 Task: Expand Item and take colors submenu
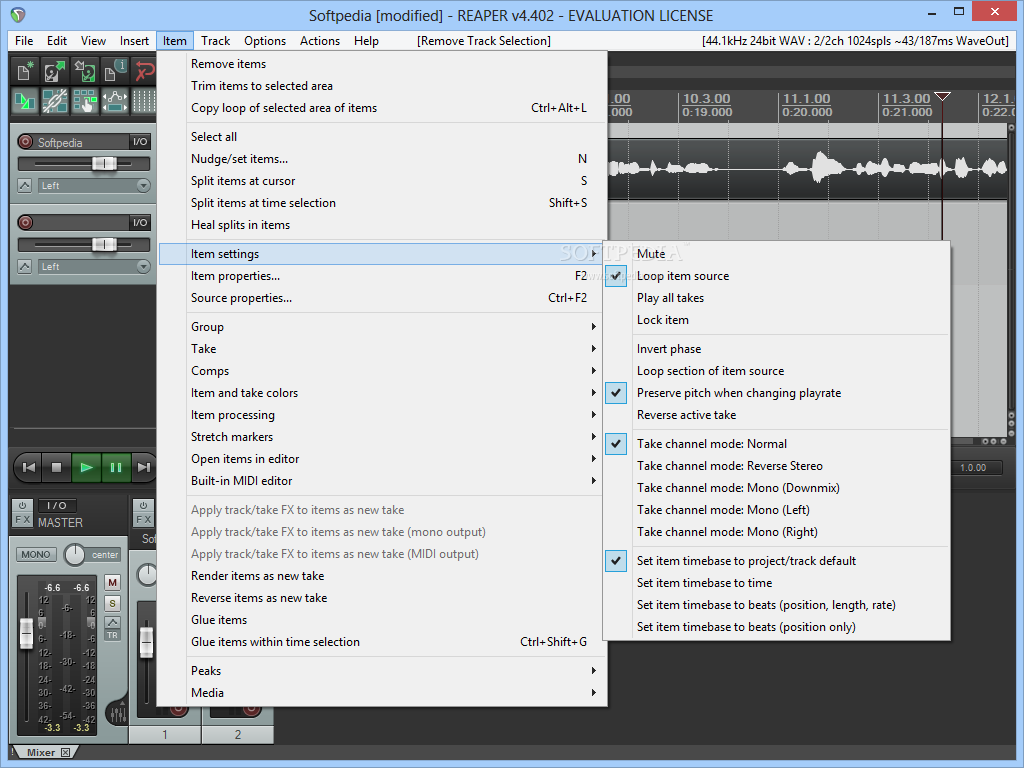pos(381,392)
